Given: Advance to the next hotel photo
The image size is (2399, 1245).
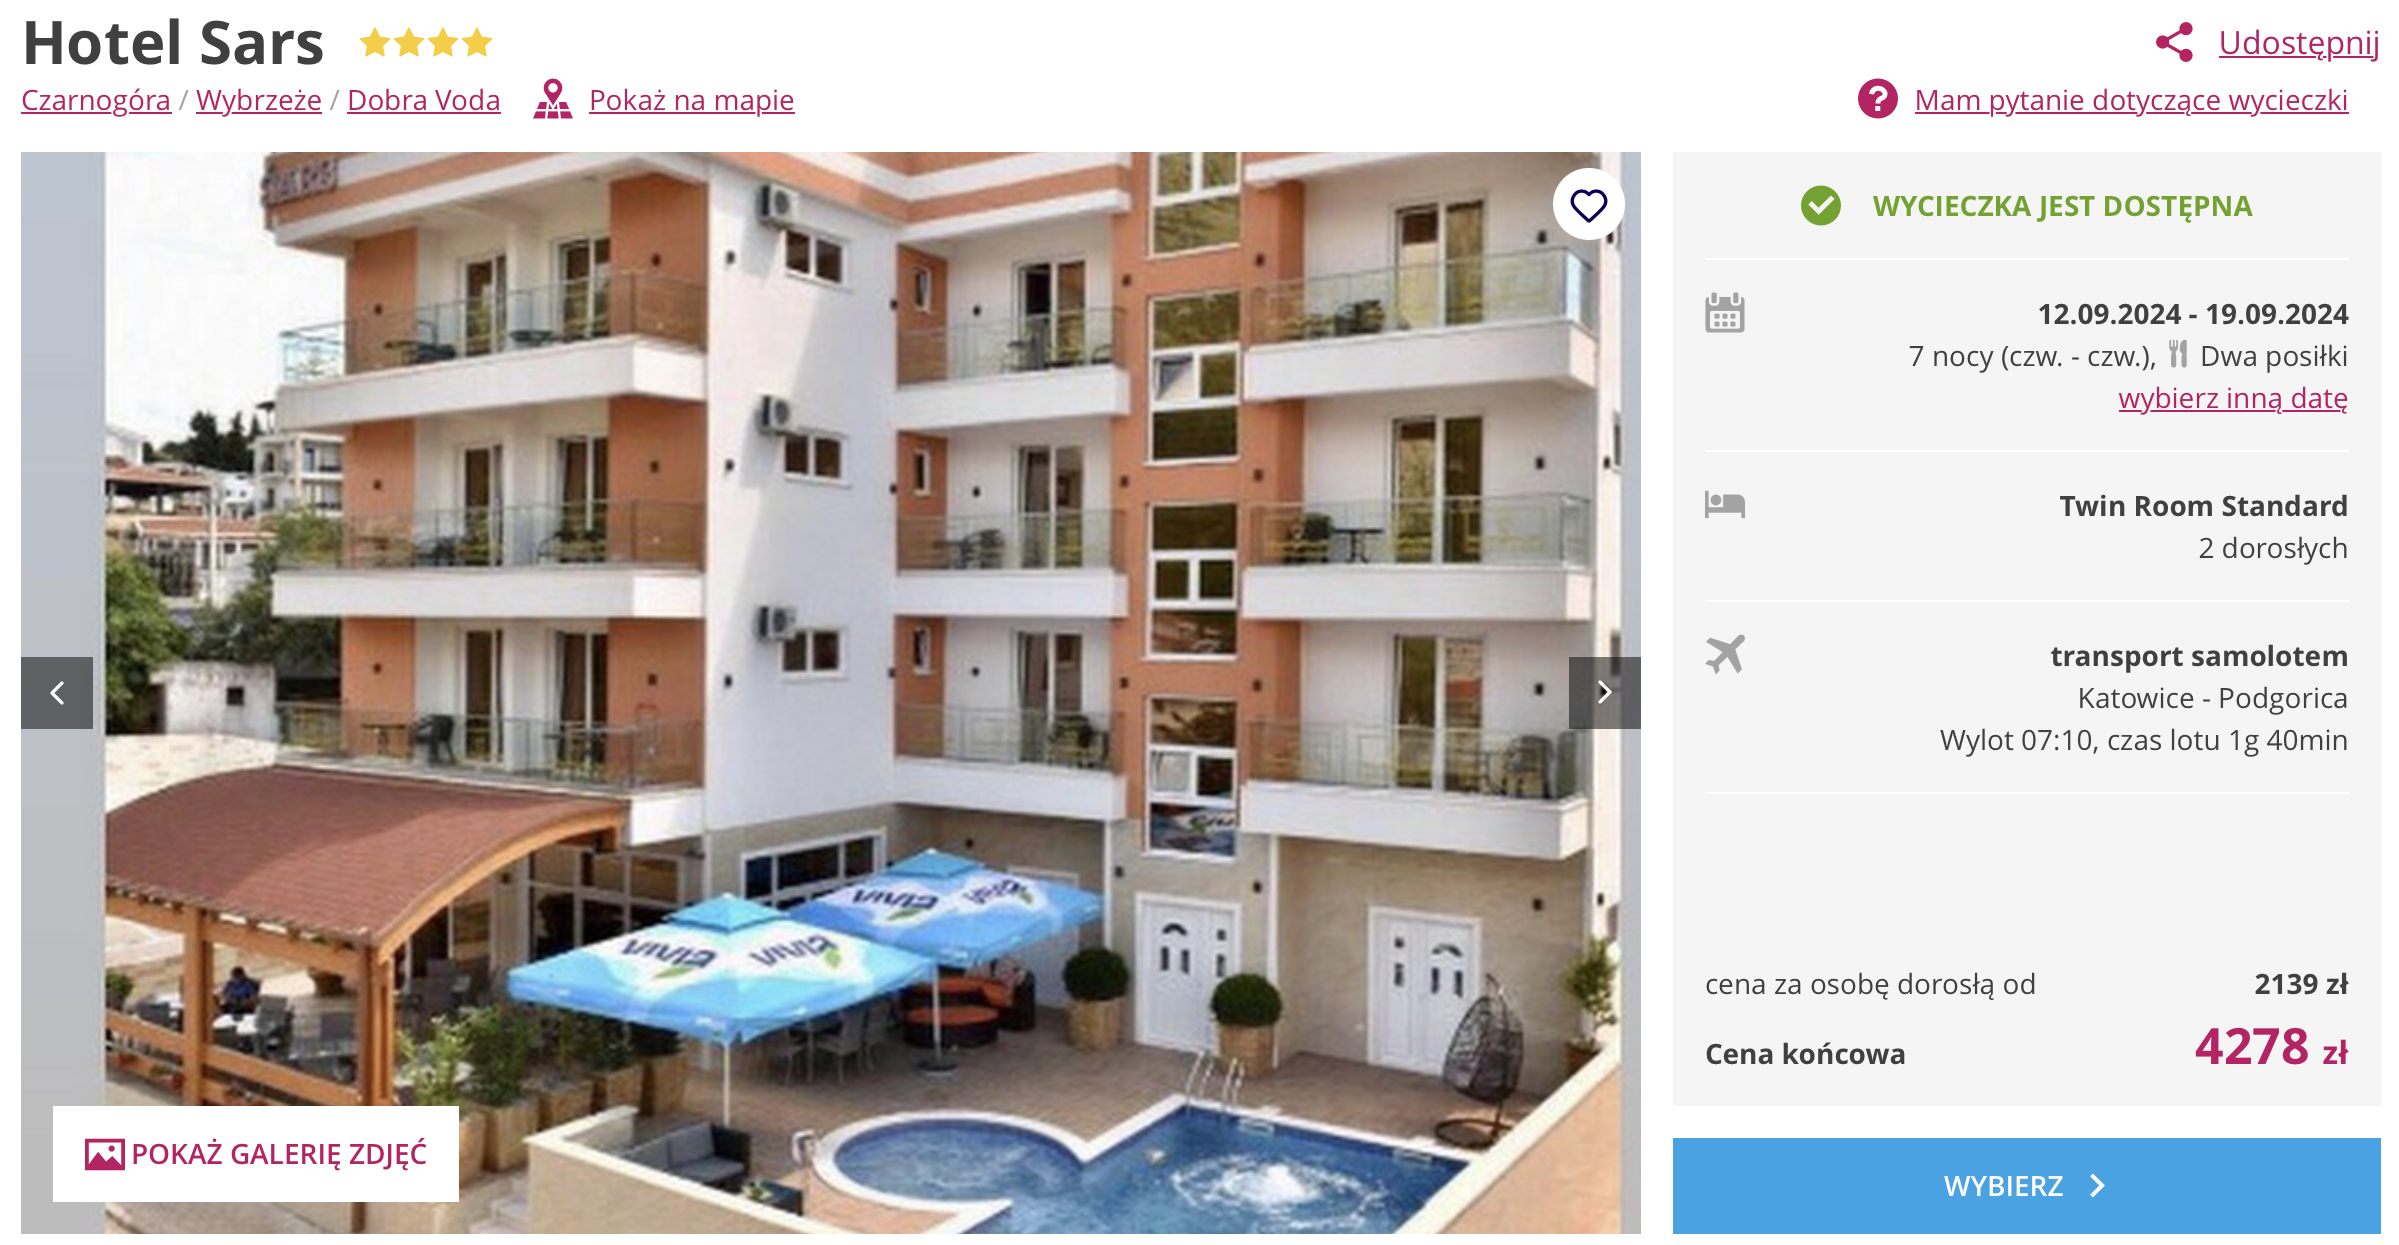Looking at the screenshot, I should pos(1604,693).
